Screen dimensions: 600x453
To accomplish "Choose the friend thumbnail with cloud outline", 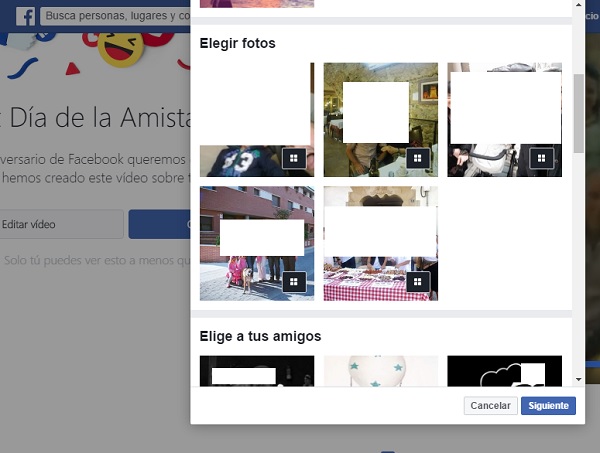I will click(504, 371).
